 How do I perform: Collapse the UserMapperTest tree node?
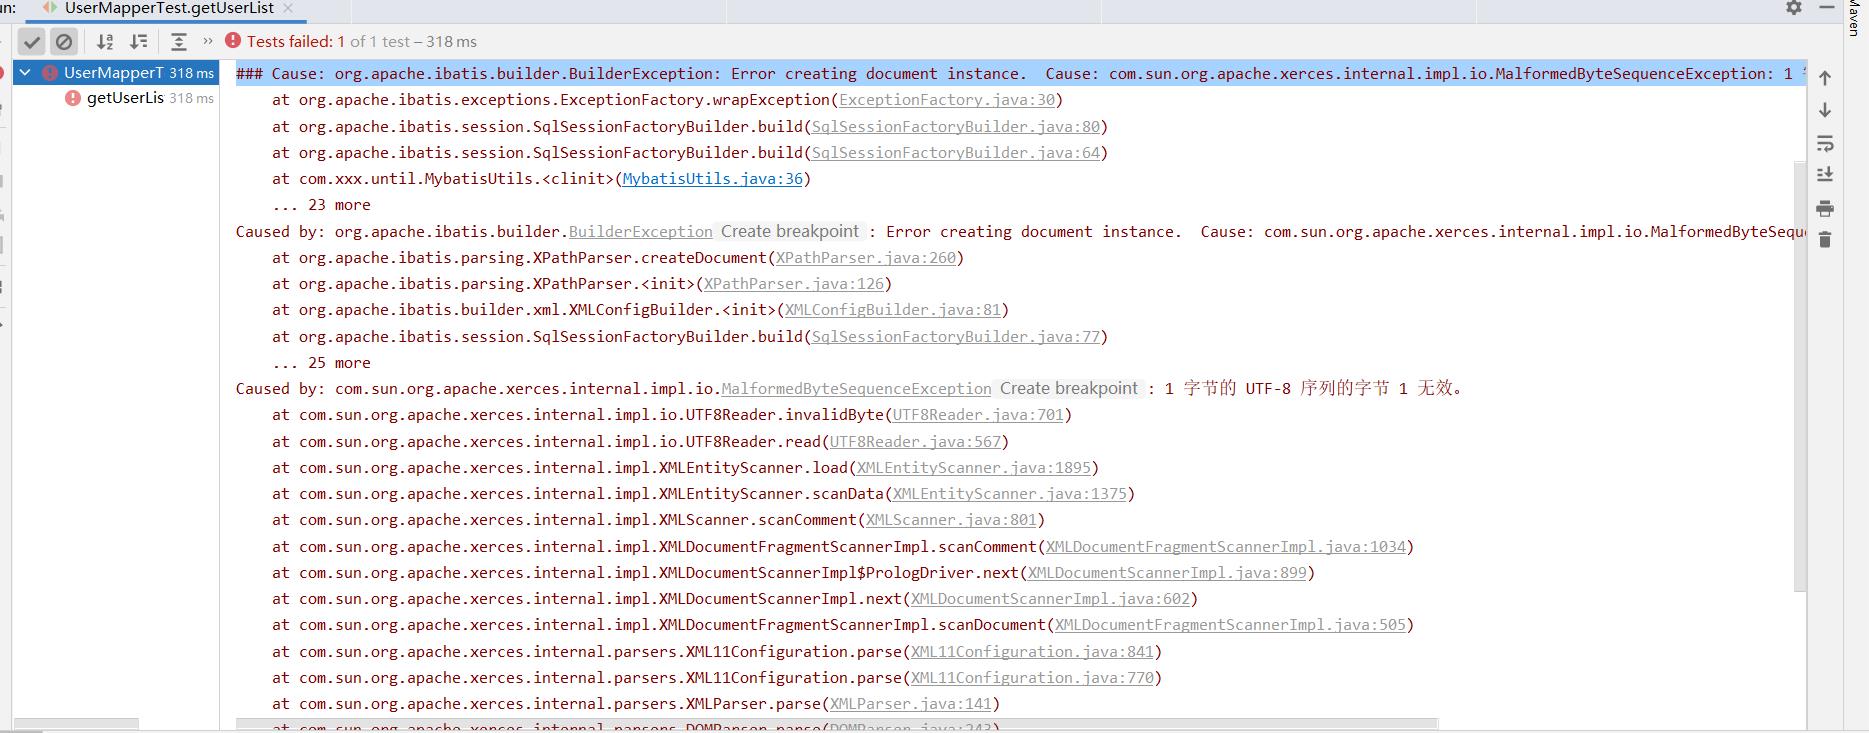click(26, 73)
